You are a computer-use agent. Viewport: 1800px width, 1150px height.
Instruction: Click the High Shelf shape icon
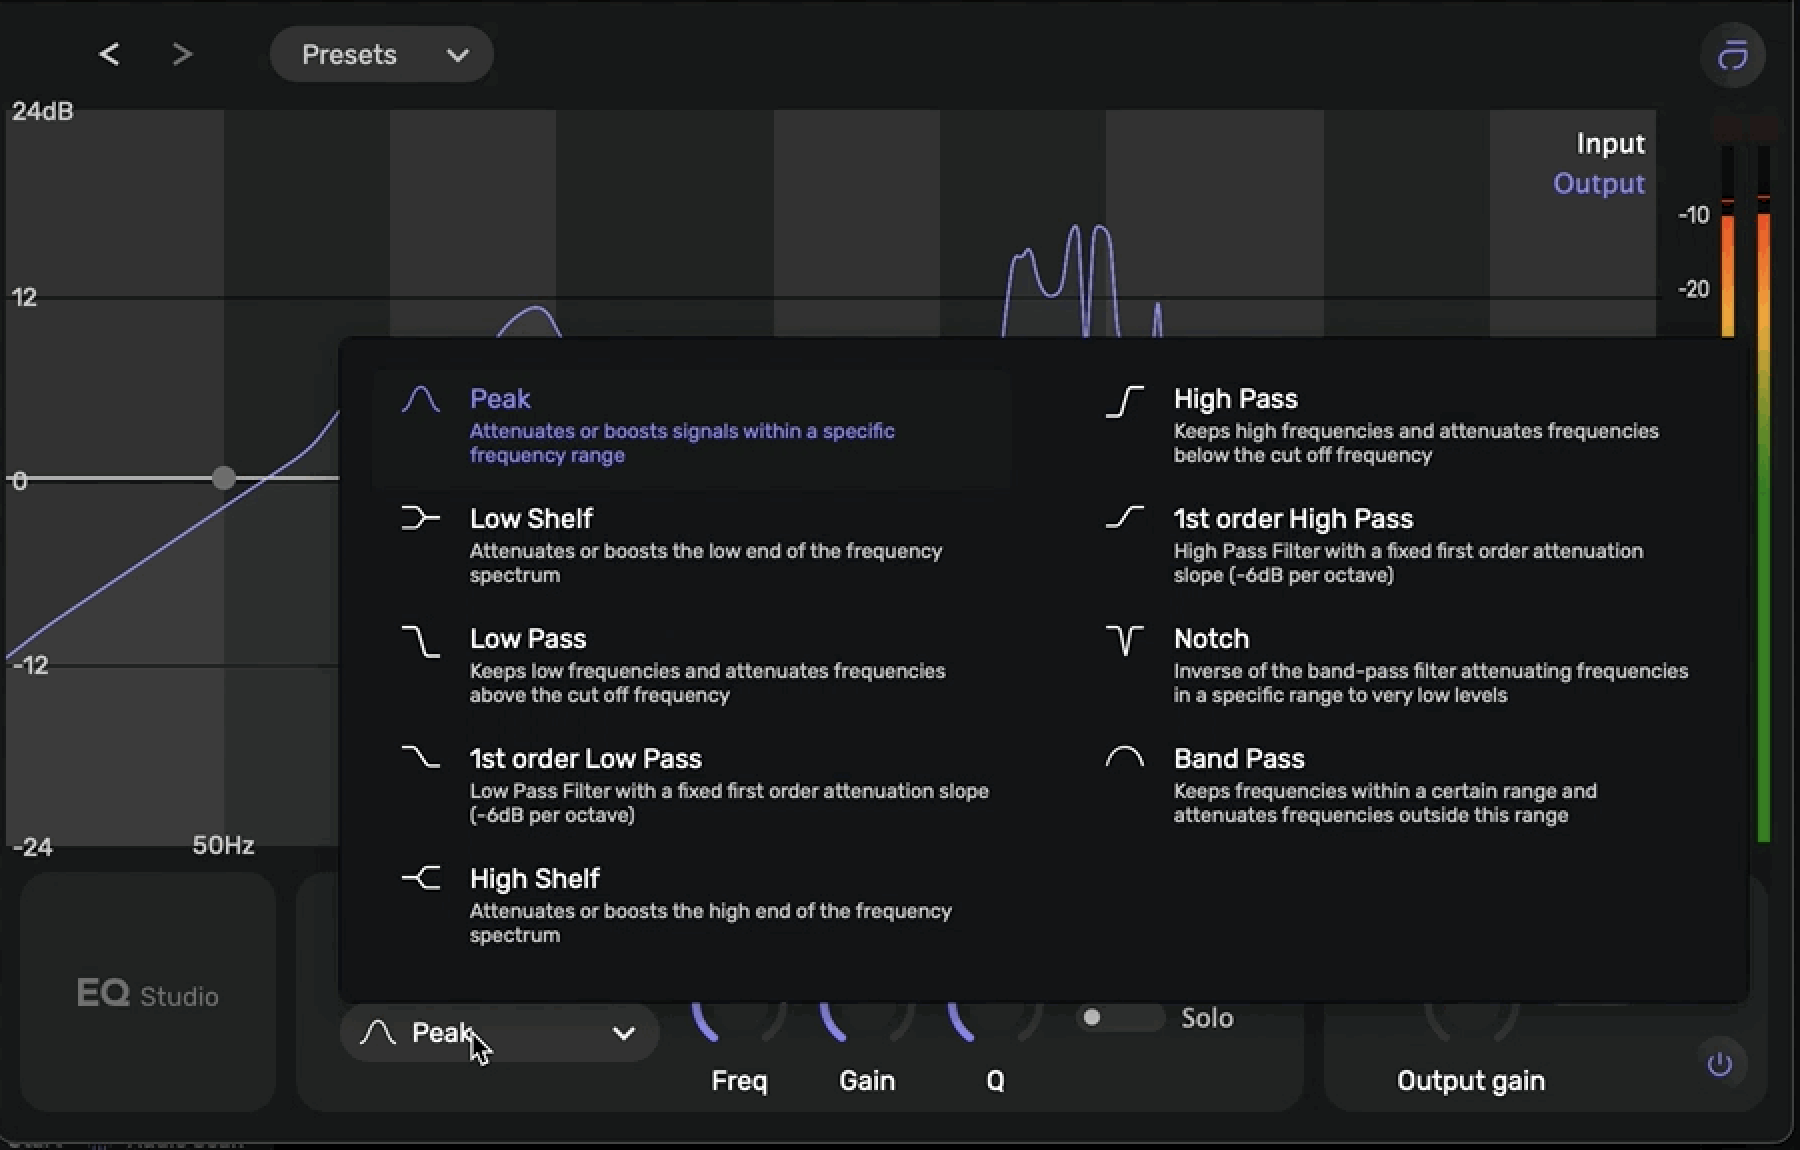(421, 878)
